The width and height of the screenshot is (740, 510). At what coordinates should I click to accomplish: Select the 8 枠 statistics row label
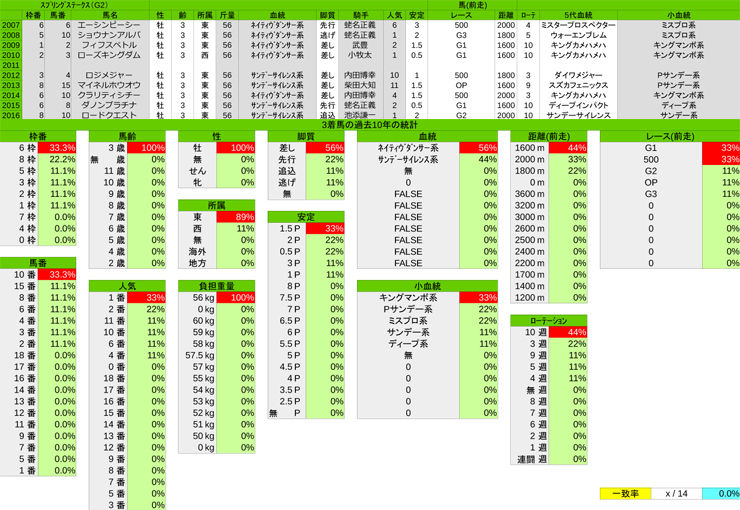pos(19,159)
